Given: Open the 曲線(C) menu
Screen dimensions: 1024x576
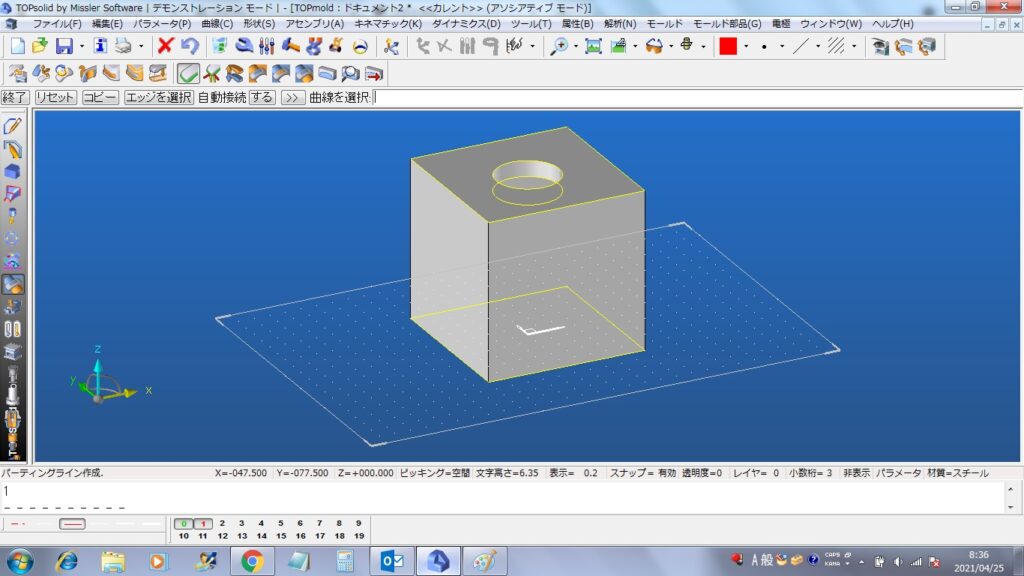Looking at the screenshot, I should click(217, 24).
